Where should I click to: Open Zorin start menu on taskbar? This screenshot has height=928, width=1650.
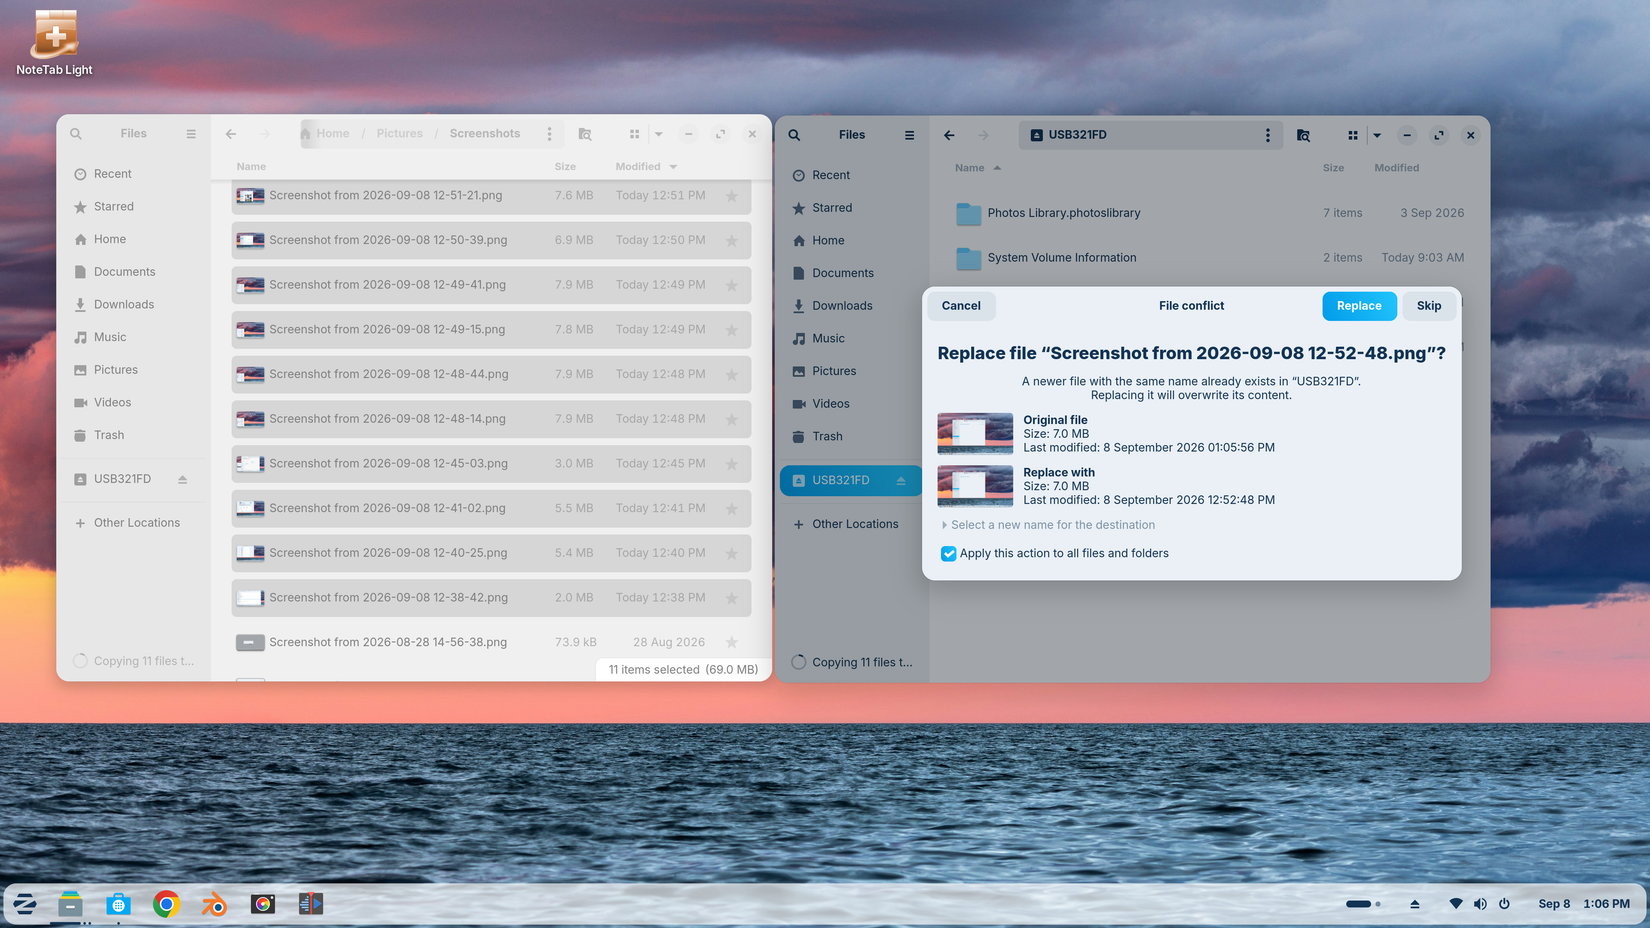24,904
